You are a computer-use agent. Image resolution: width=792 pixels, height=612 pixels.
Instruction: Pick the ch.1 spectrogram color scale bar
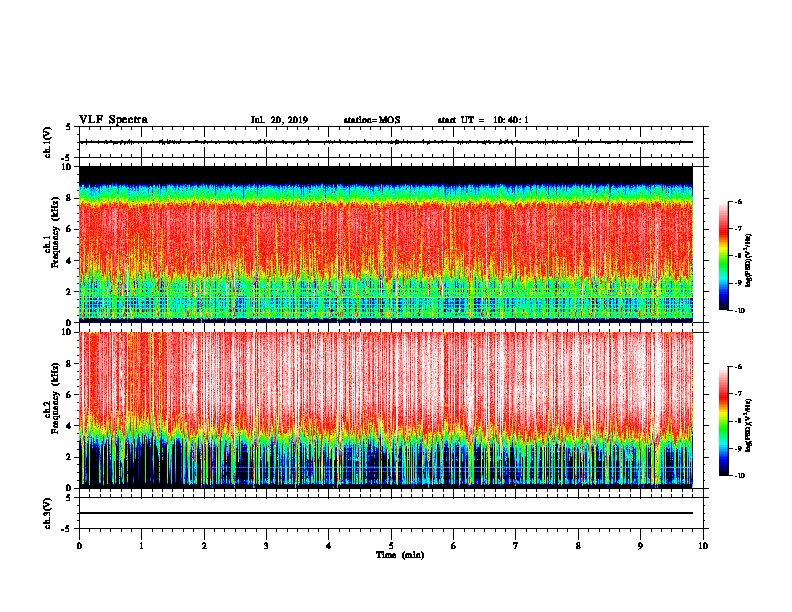pyautogui.click(x=723, y=256)
